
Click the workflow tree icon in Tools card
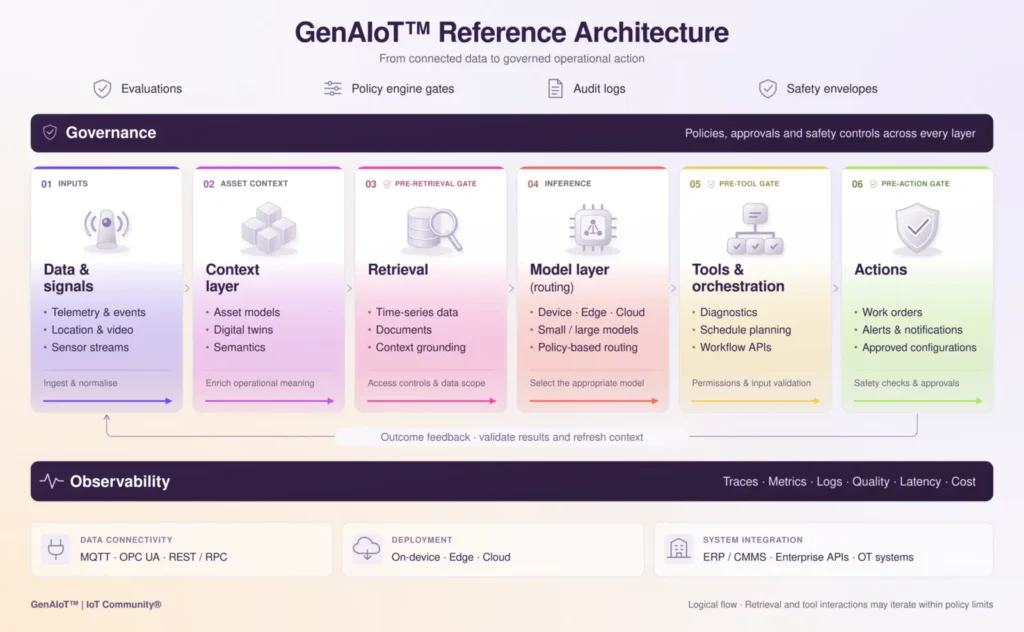[755, 228]
